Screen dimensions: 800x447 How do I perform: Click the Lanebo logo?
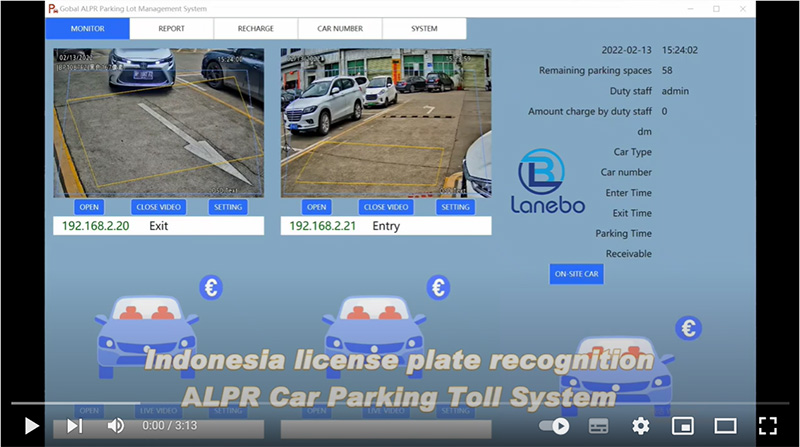coord(547,181)
